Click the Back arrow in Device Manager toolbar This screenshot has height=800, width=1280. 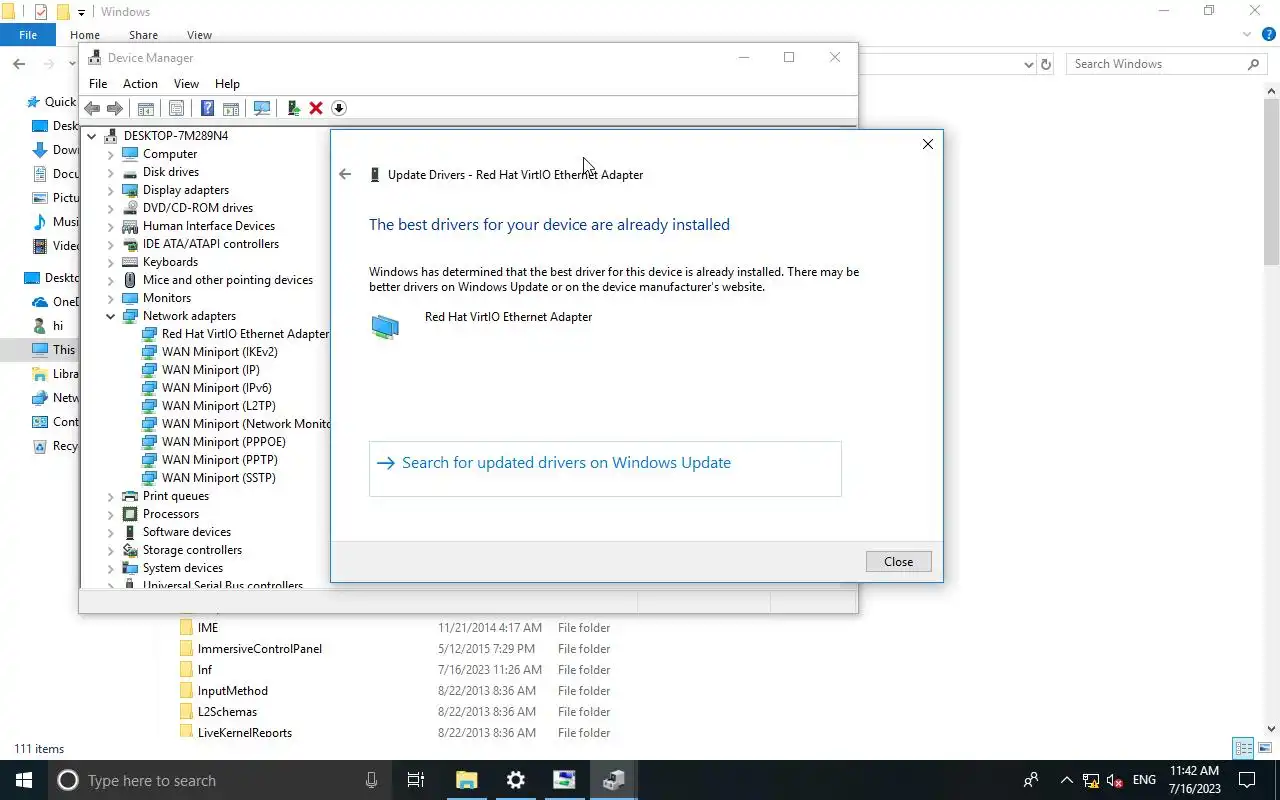pos(92,108)
